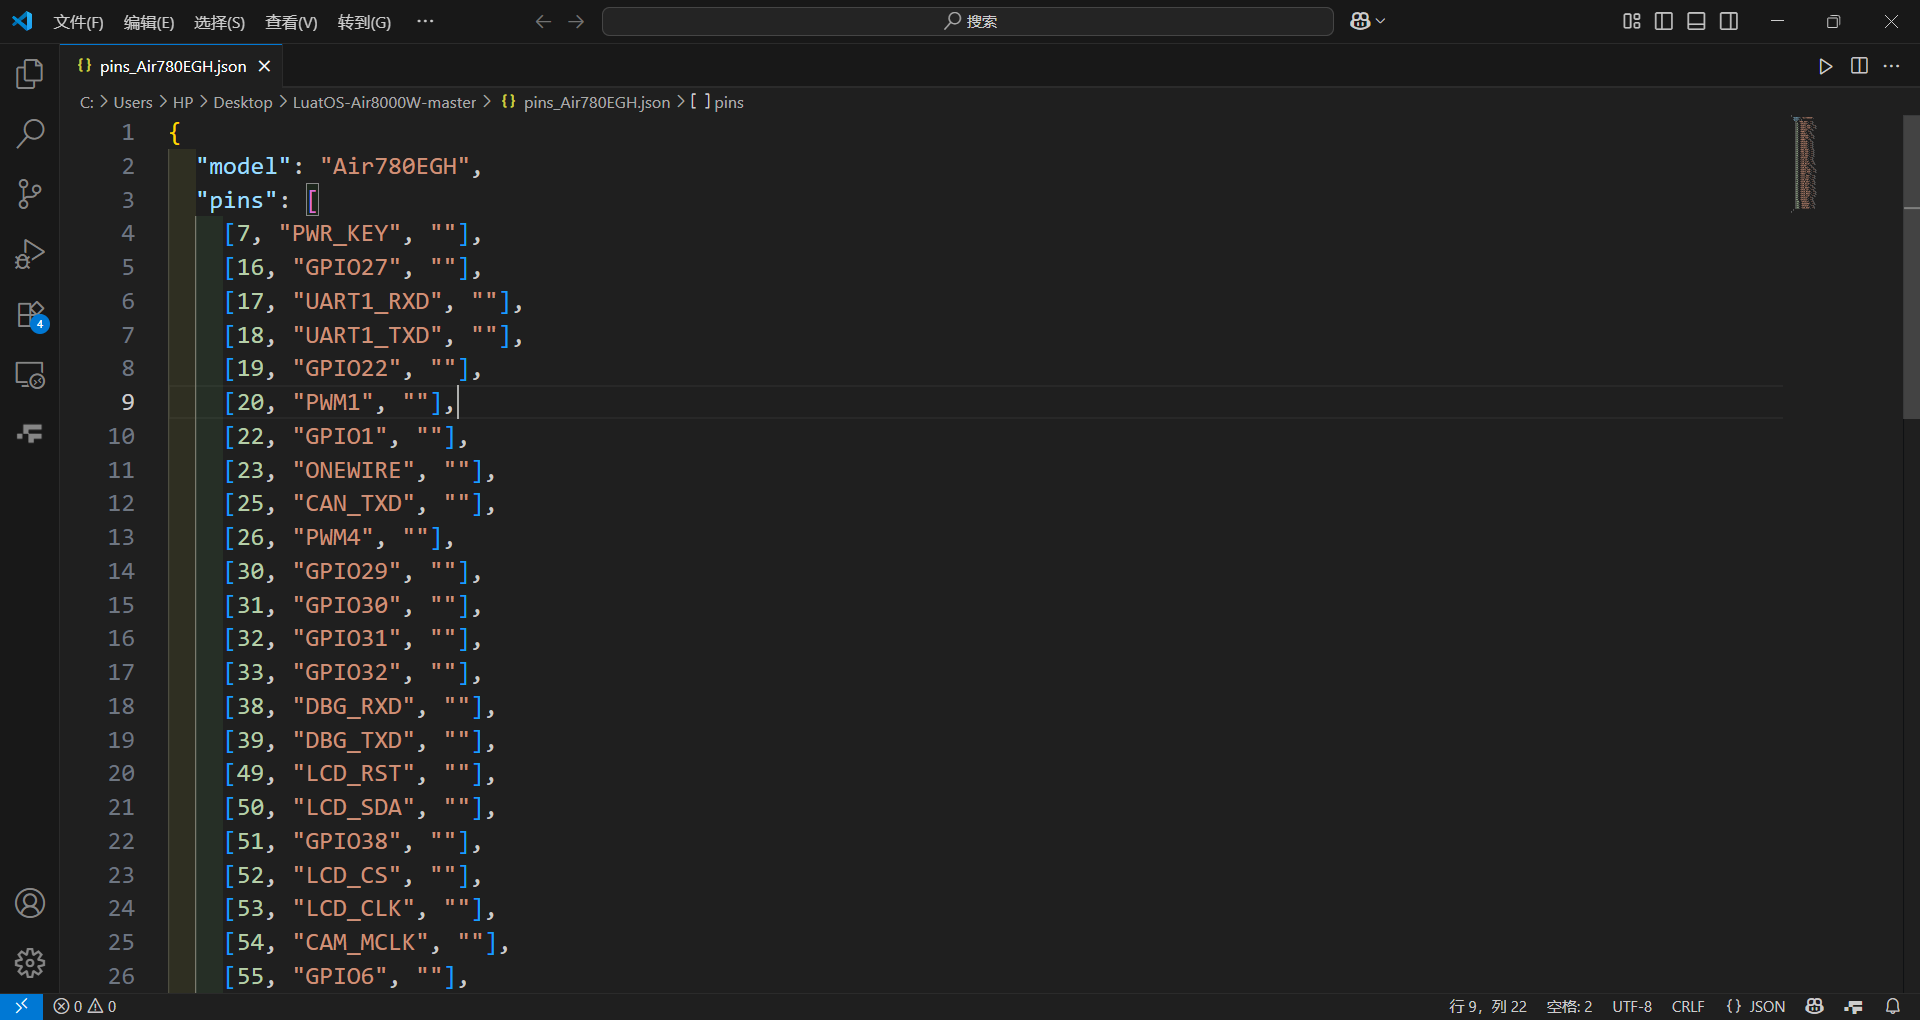
Task: Toggle the secondary side bar visibility
Action: (x=1729, y=21)
